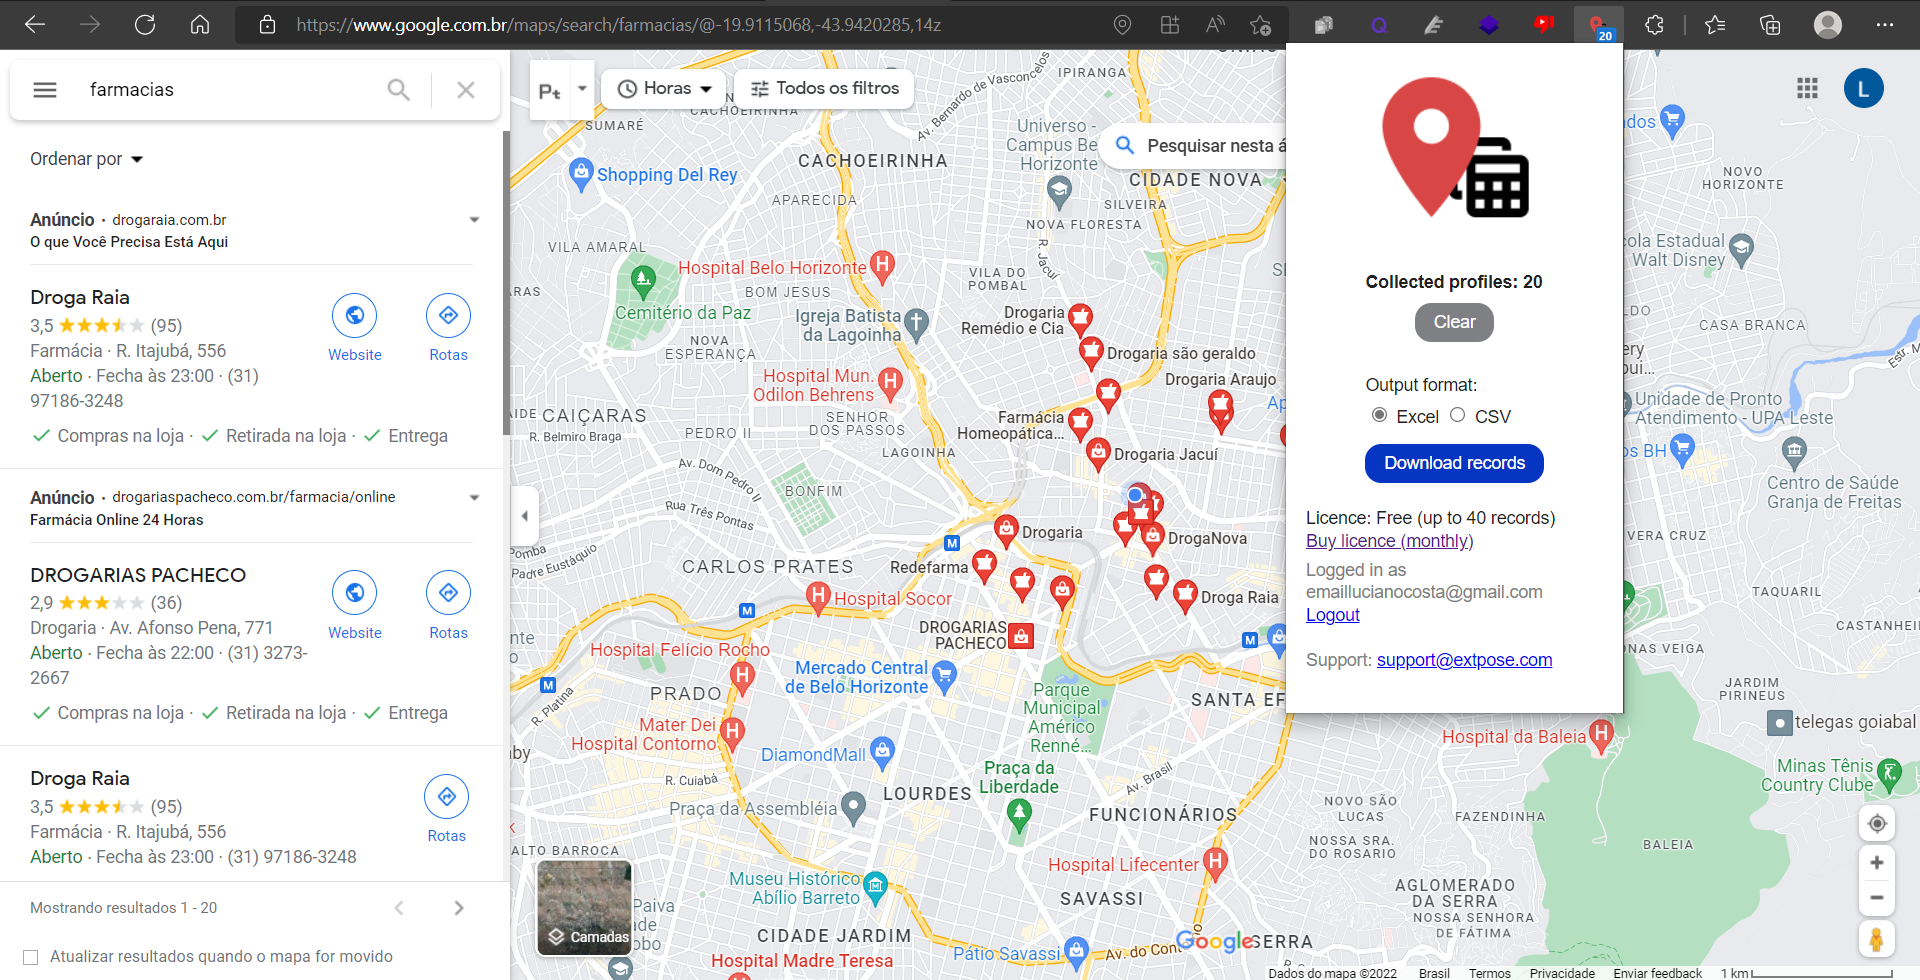Click Download records button
The width and height of the screenshot is (1920, 980).
[x=1454, y=463]
